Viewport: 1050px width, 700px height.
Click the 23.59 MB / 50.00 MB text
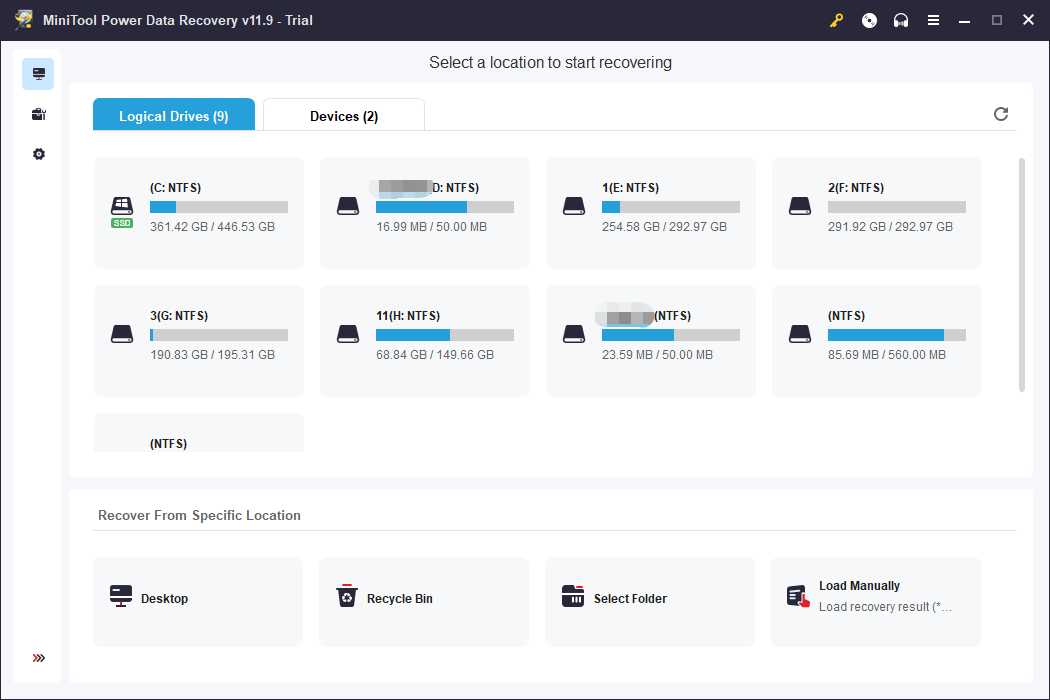pos(657,354)
